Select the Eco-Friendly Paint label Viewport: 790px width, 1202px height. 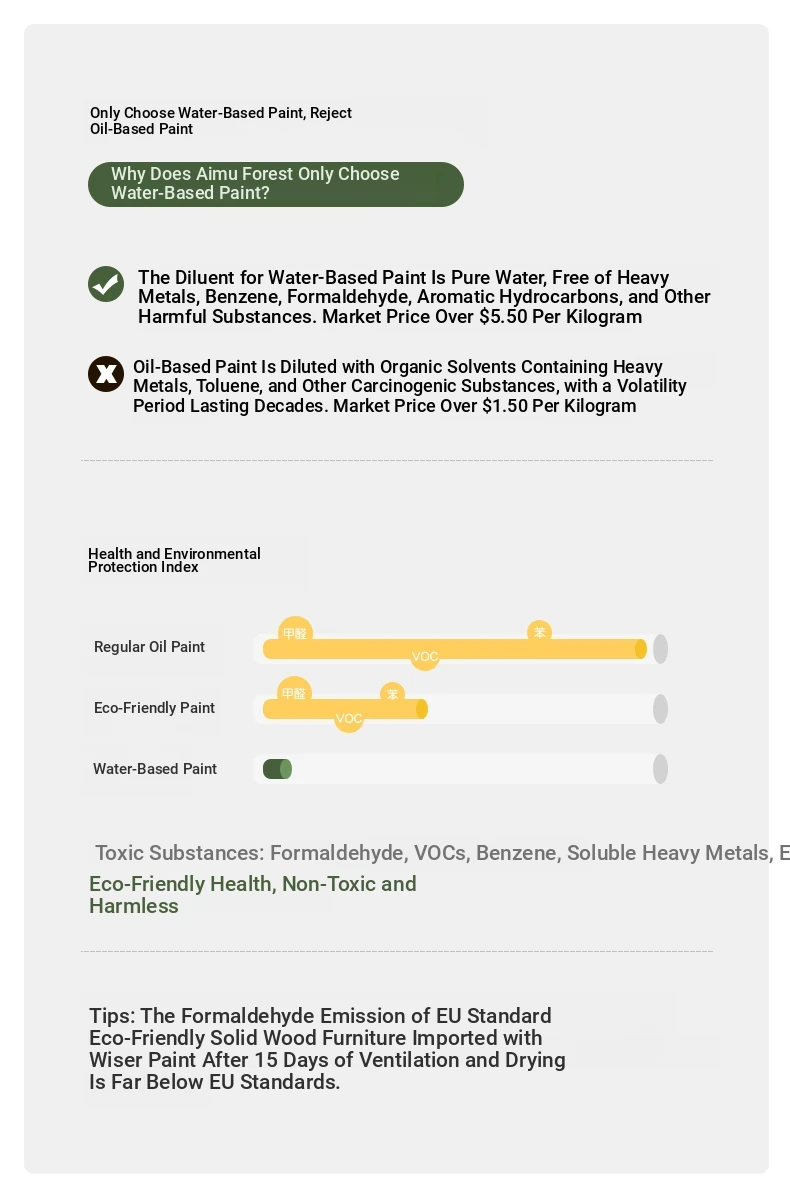[154, 708]
